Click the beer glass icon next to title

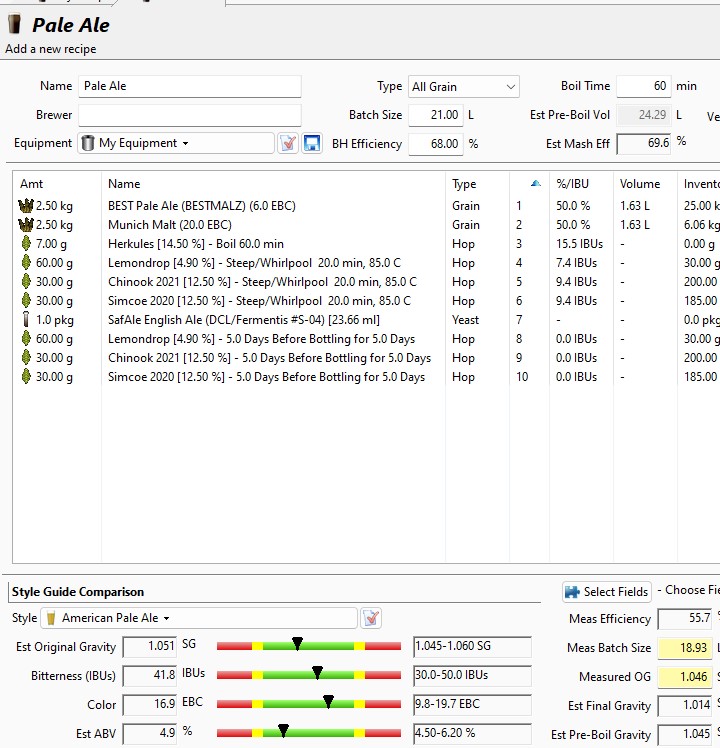pos(16,25)
